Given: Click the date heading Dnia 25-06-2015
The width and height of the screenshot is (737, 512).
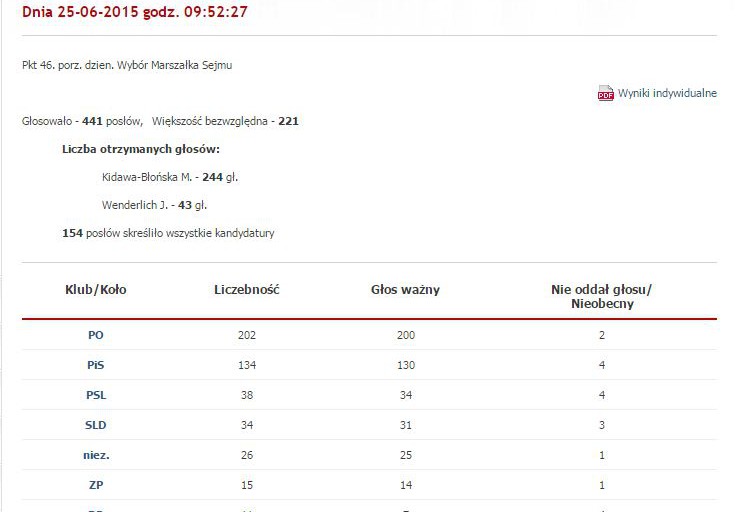Looking at the screenshot, I should coord(135,13).
